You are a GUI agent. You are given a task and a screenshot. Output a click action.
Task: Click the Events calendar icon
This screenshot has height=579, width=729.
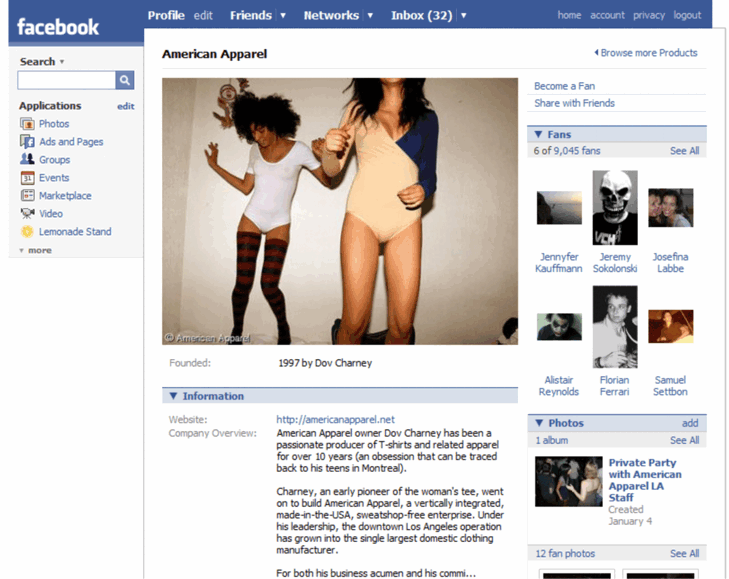[27, 178]
